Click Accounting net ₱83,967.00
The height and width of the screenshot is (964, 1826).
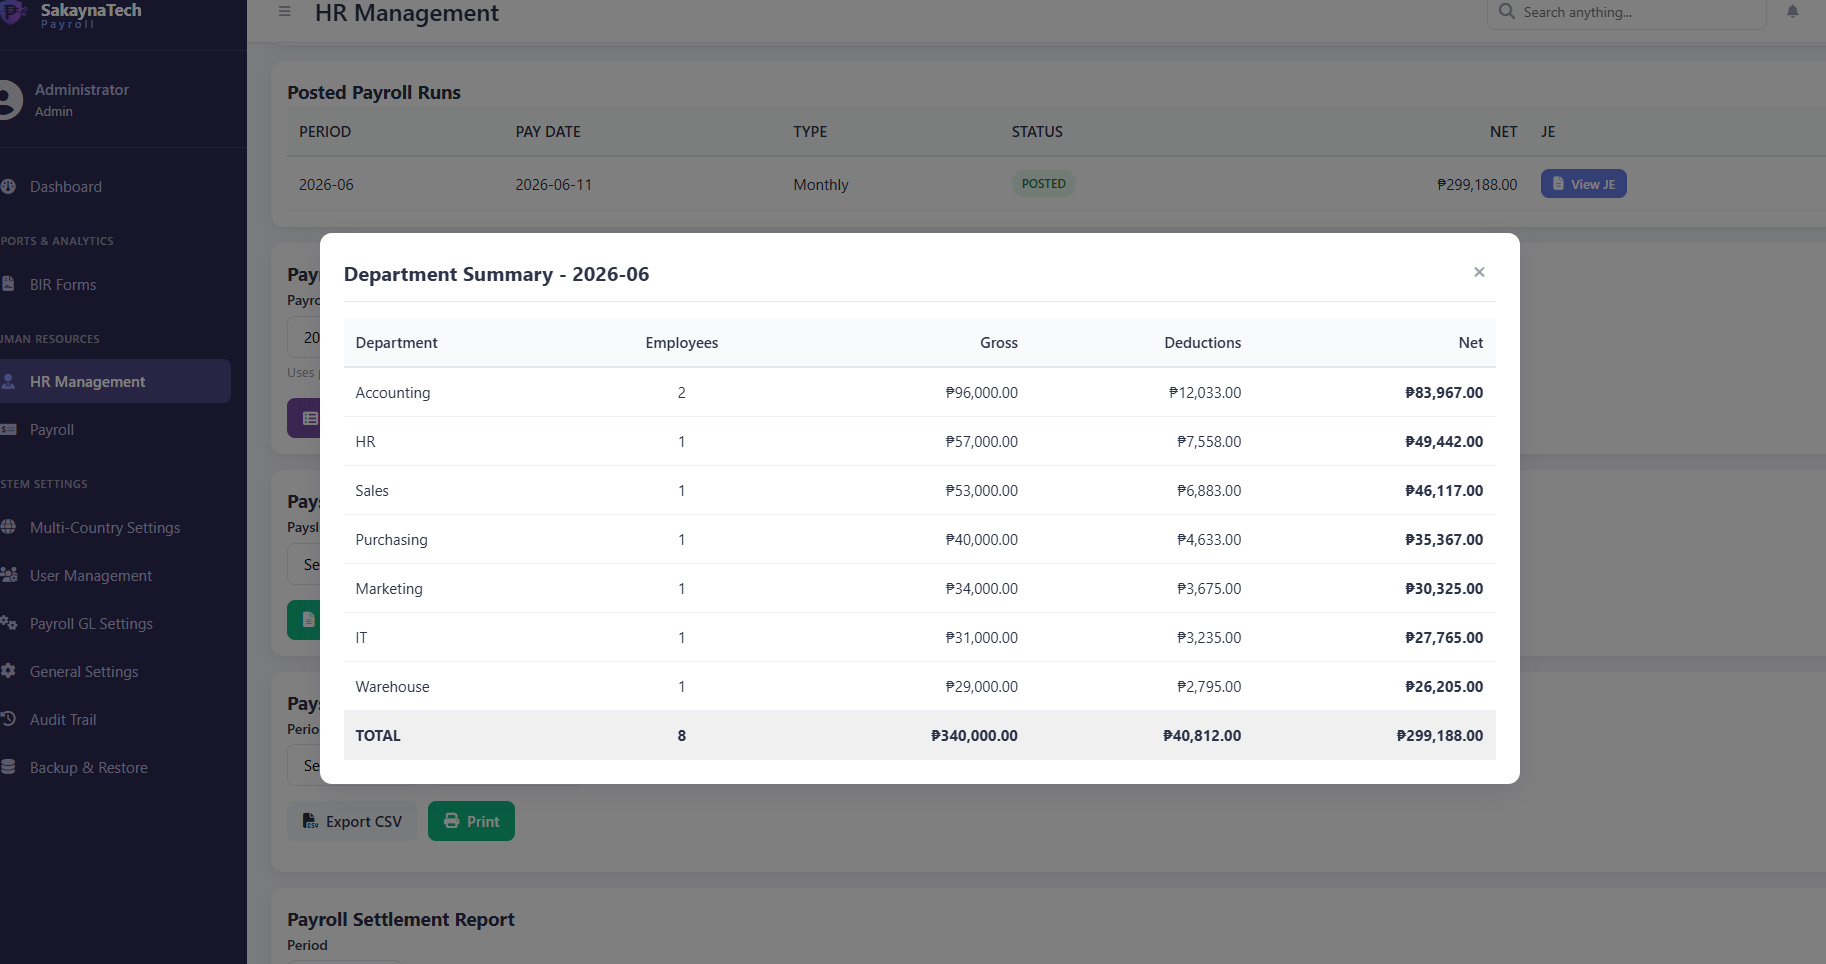1443,393
